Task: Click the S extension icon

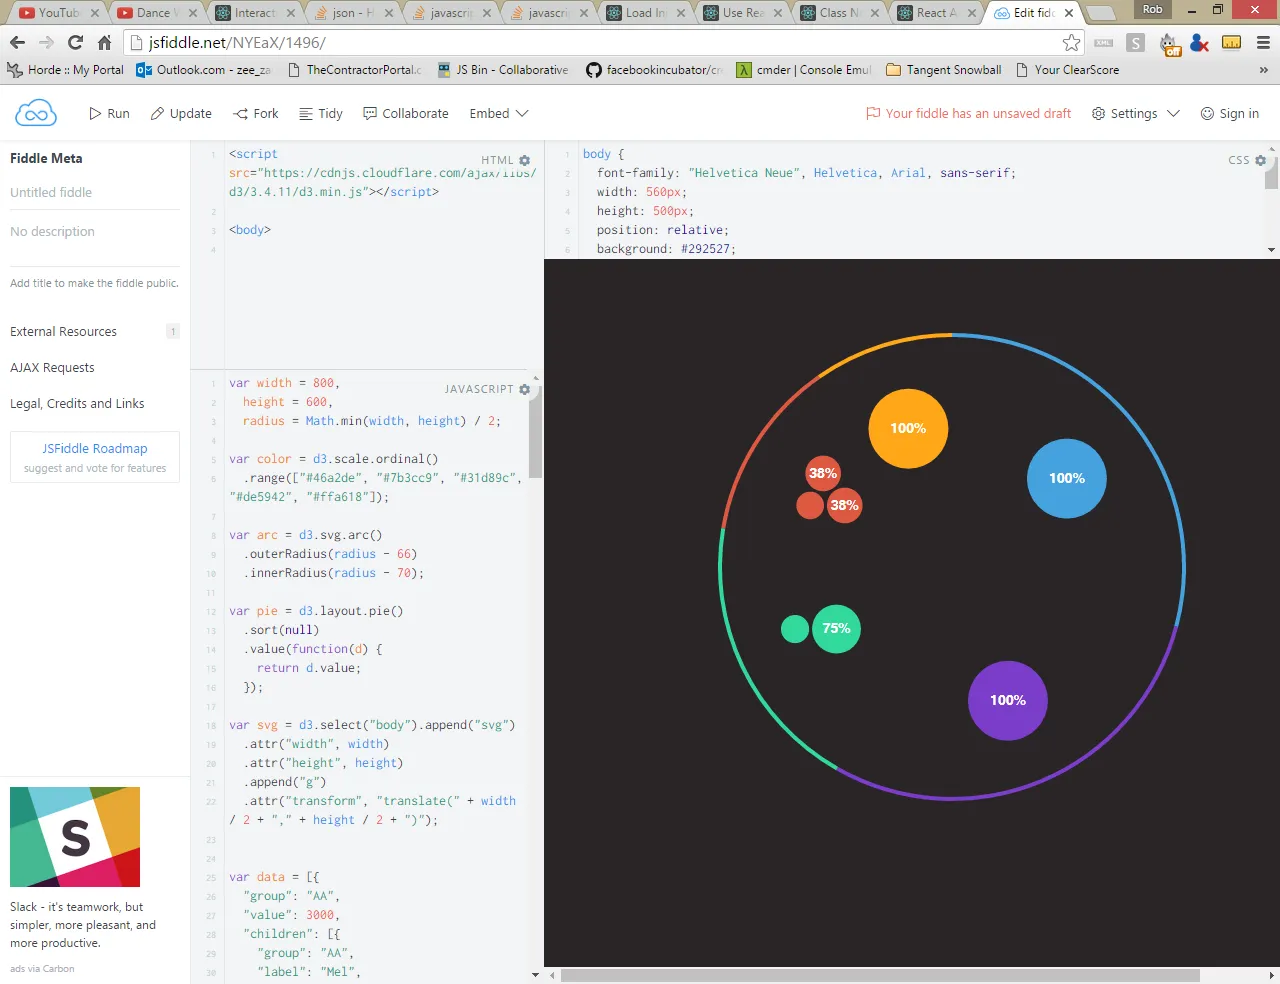Action: tap(1135, 42)
